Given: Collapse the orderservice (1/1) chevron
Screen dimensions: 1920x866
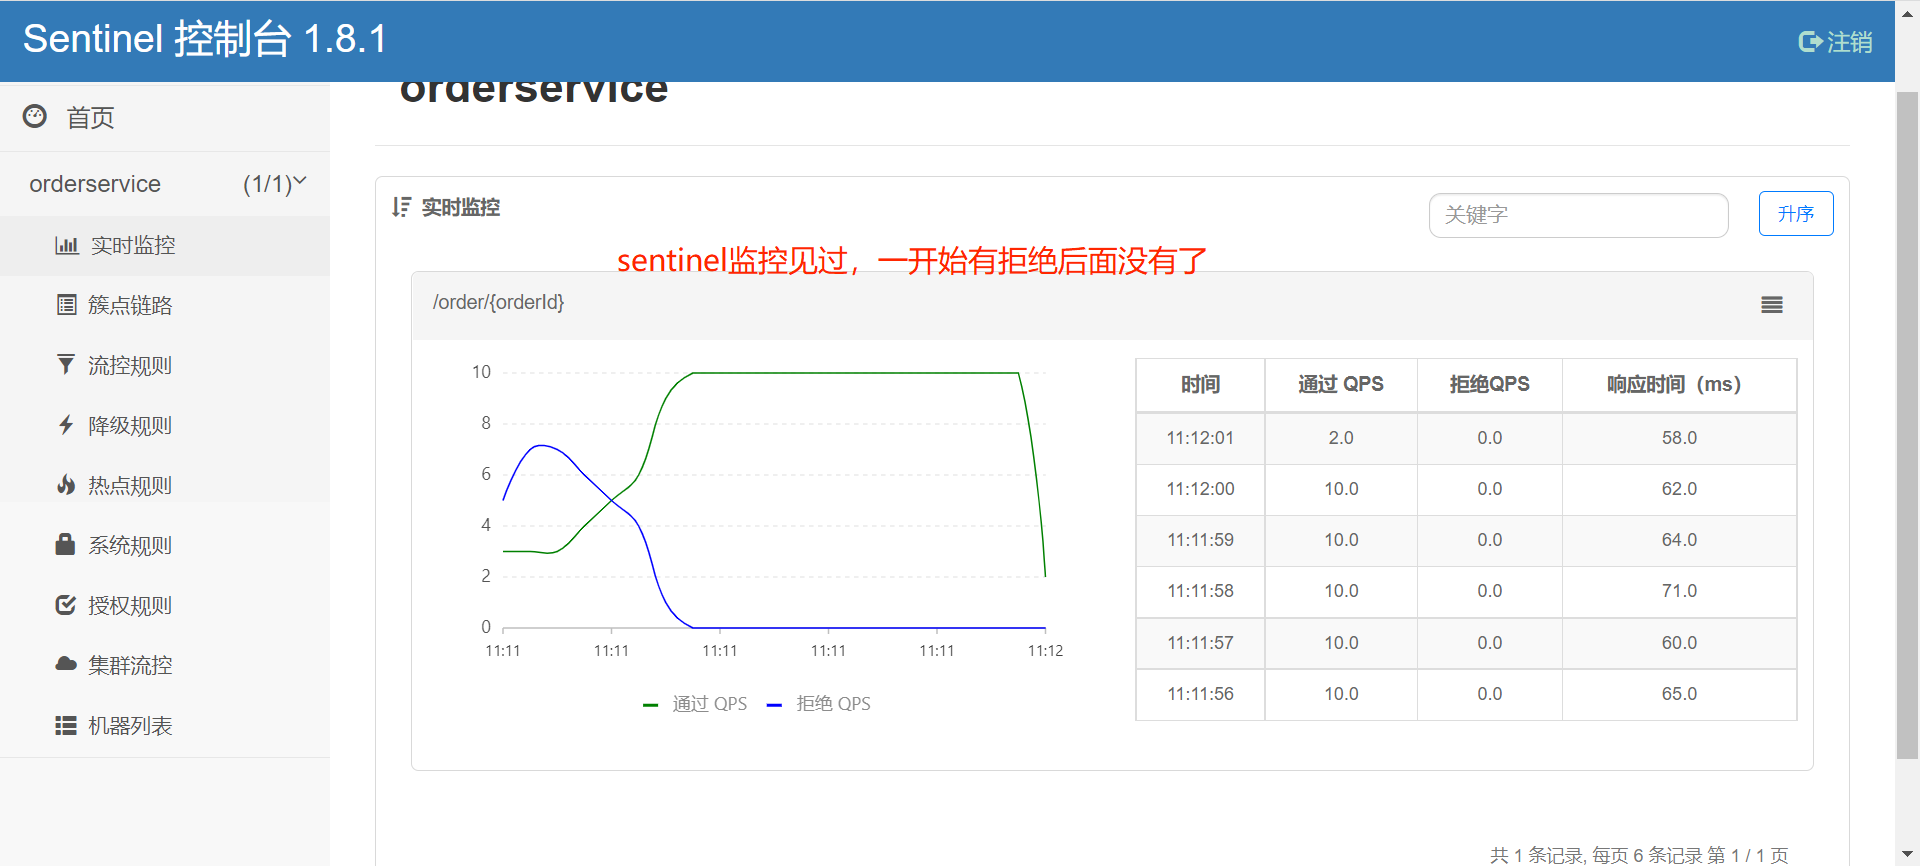Looking at the screenshot, I should 299,182.
